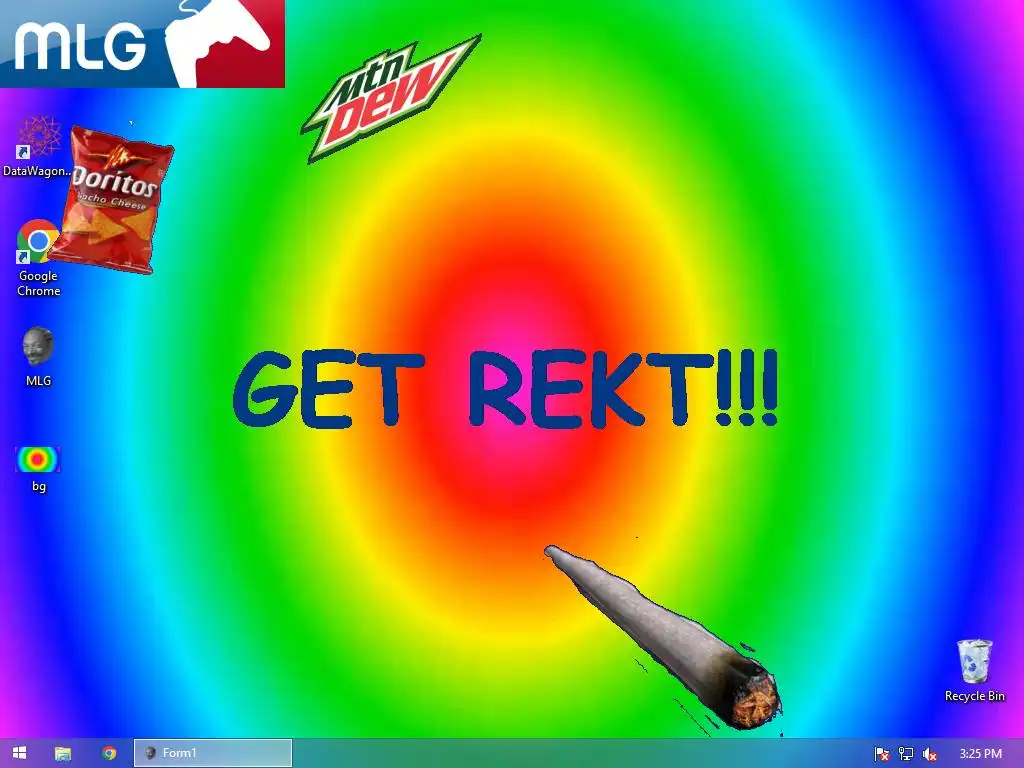Open the Windows Start menu
The image size is (1024, 768).
(x=20, y=753)
